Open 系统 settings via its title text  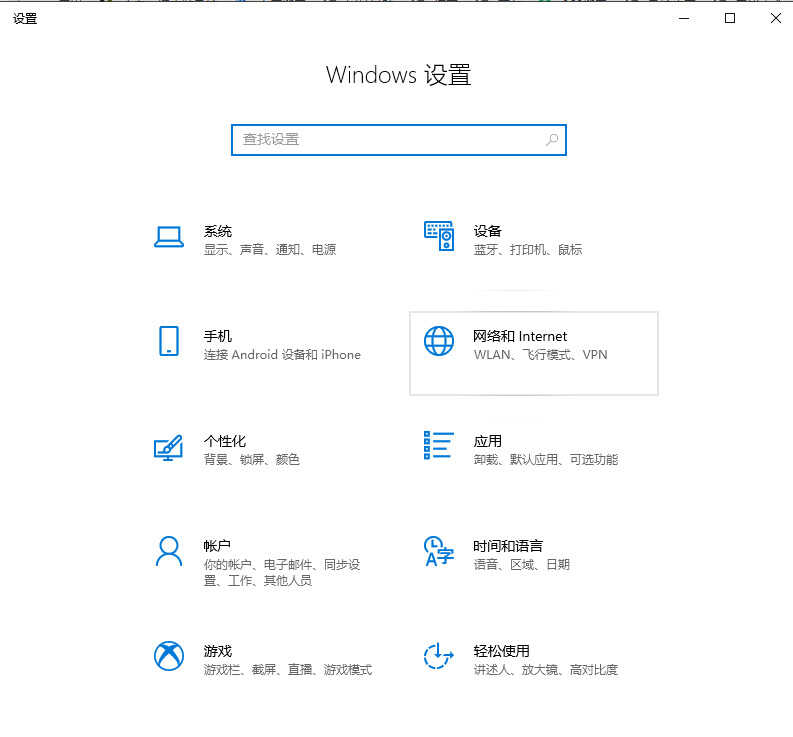tap(218, 231)
